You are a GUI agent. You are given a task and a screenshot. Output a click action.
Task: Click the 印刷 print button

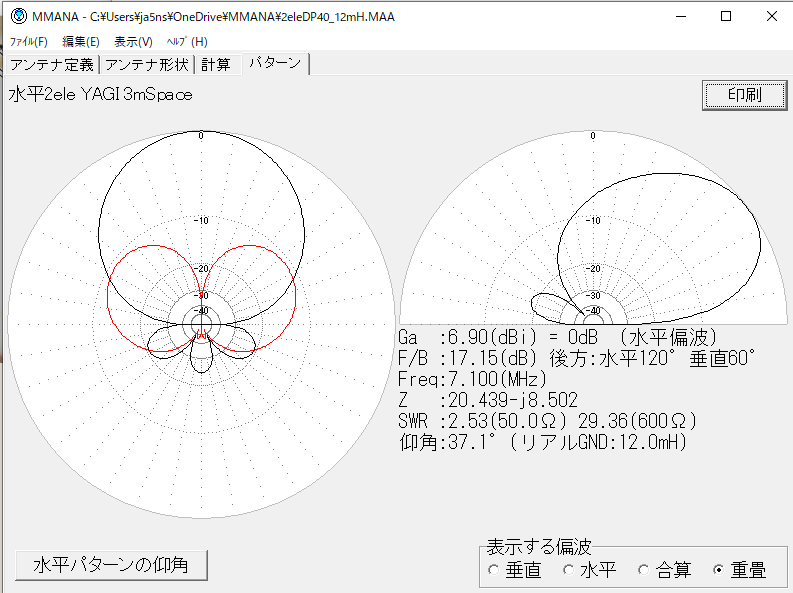(x=744, y=95)
